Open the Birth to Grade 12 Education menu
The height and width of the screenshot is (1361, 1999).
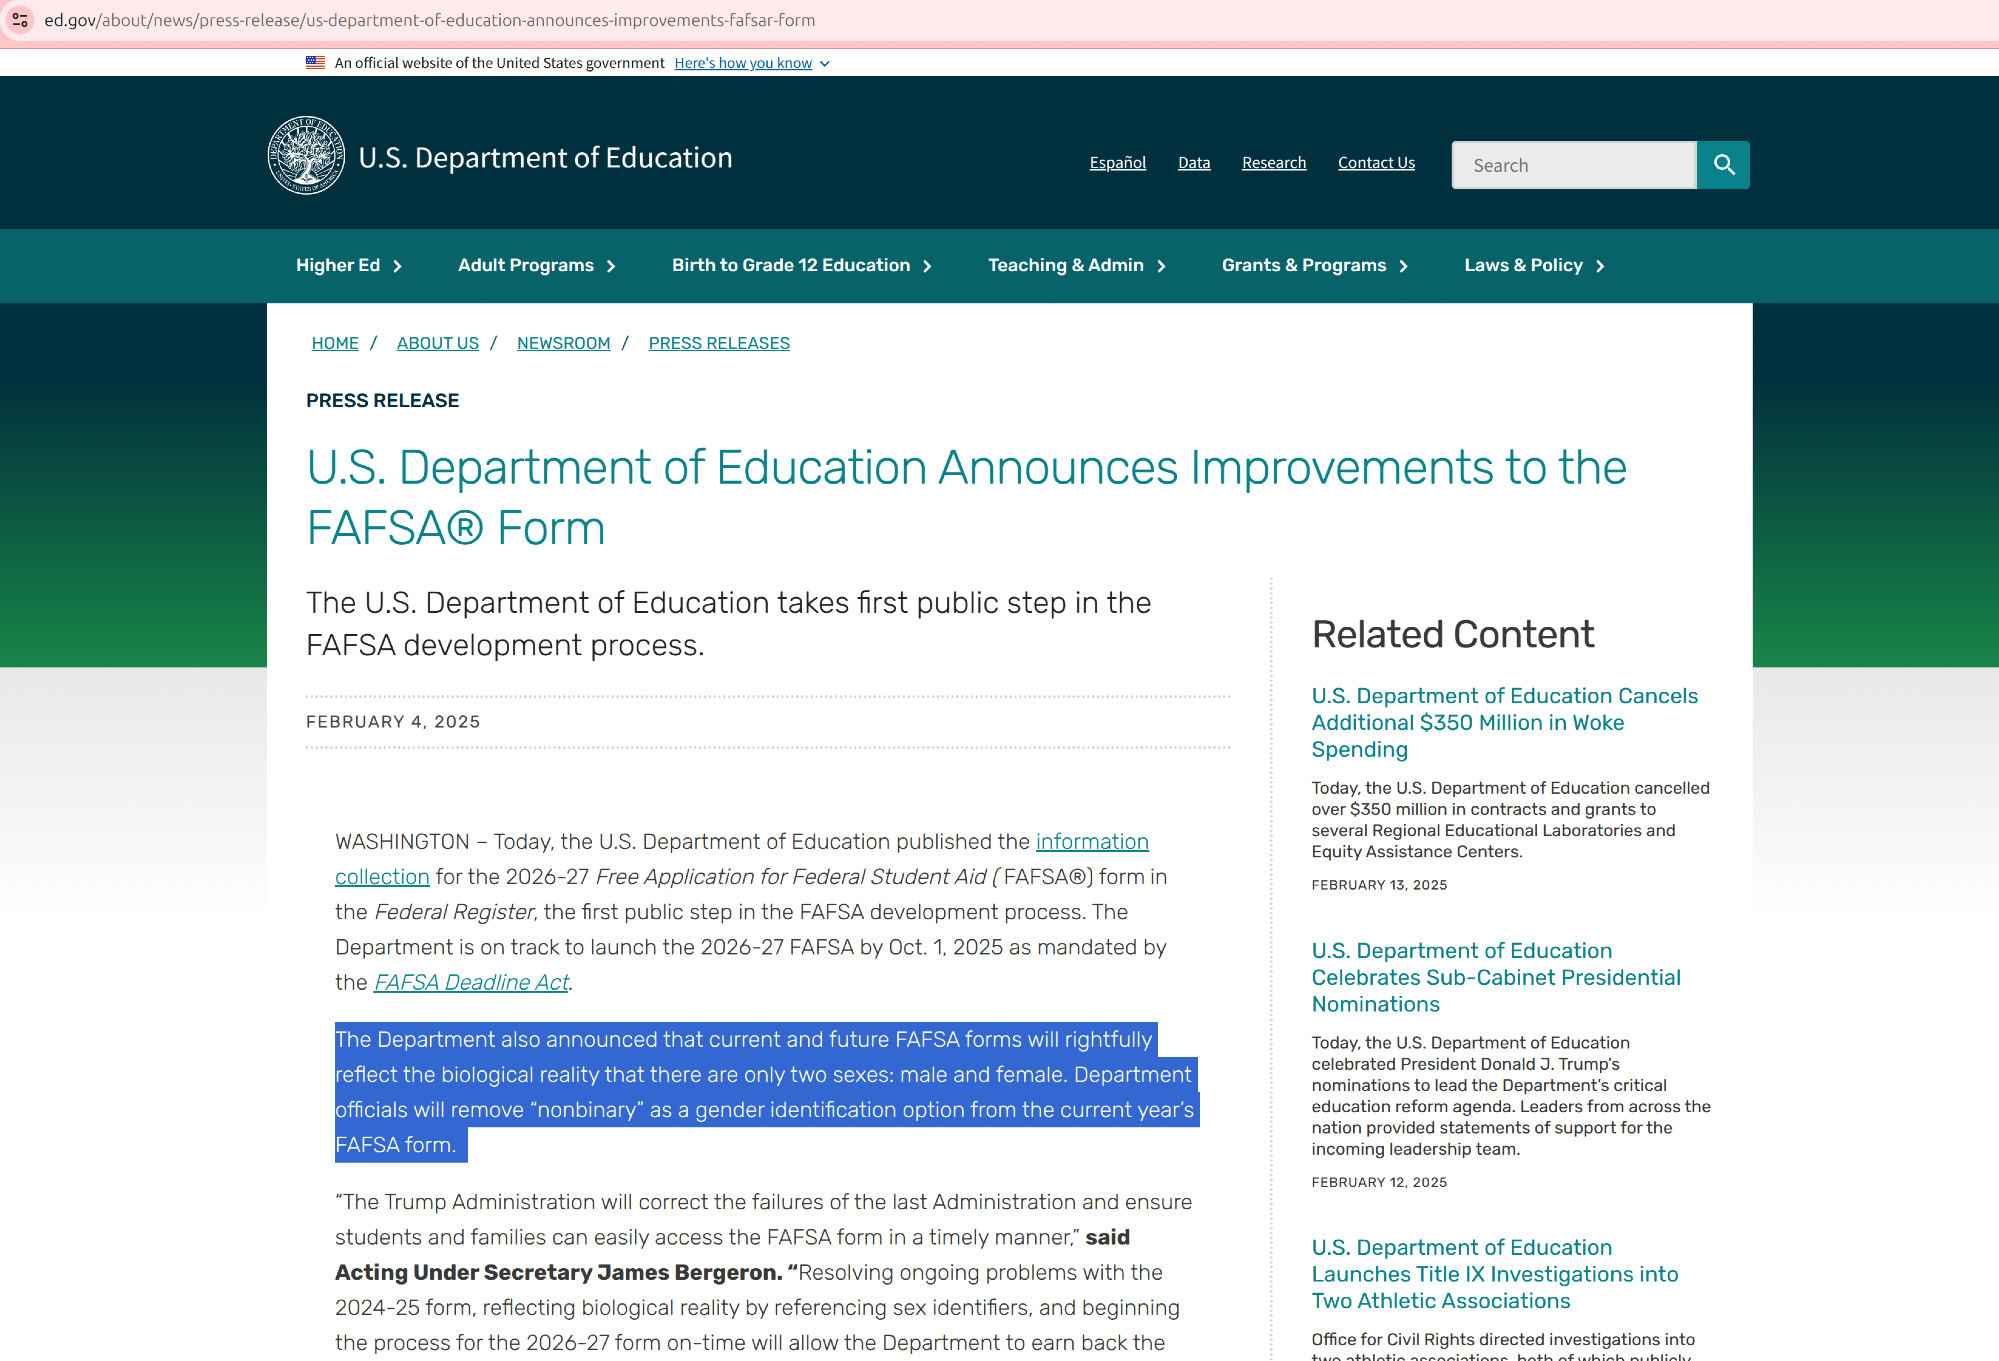802,265
